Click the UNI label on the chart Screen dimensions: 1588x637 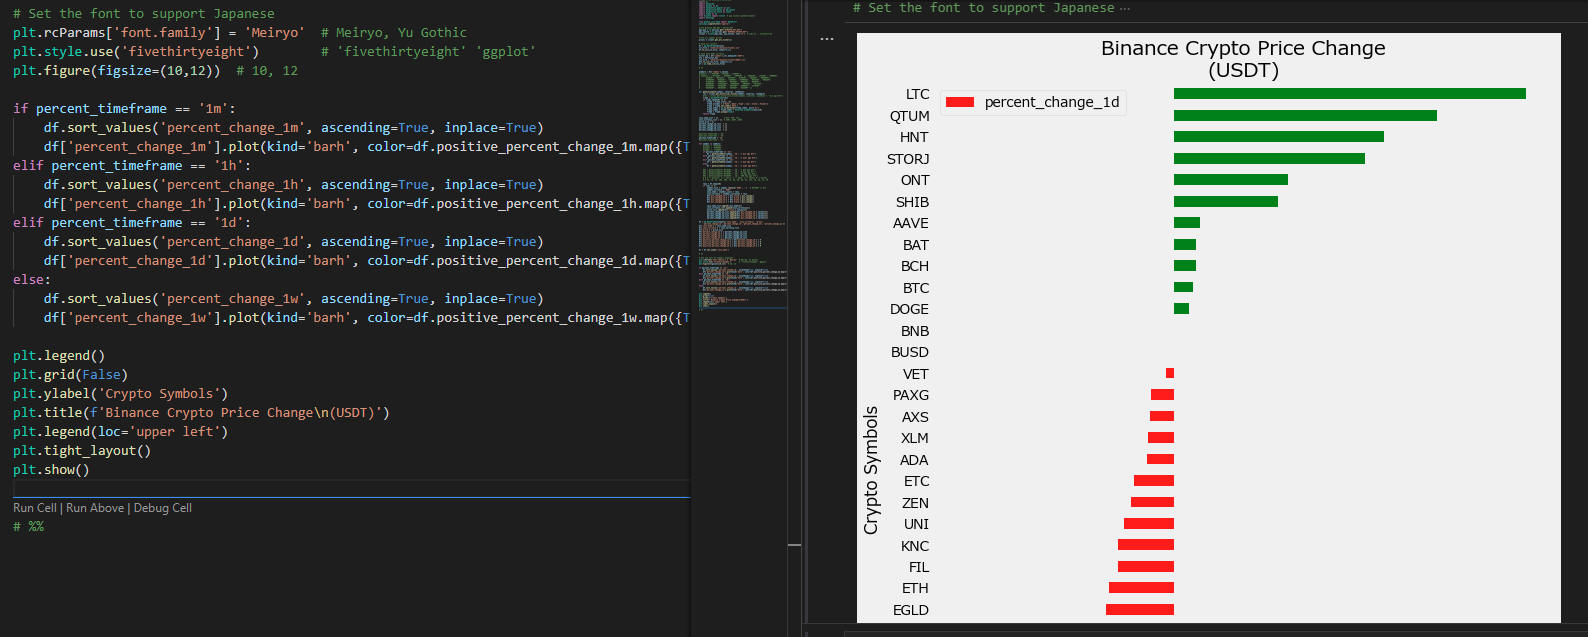[916, 524]
